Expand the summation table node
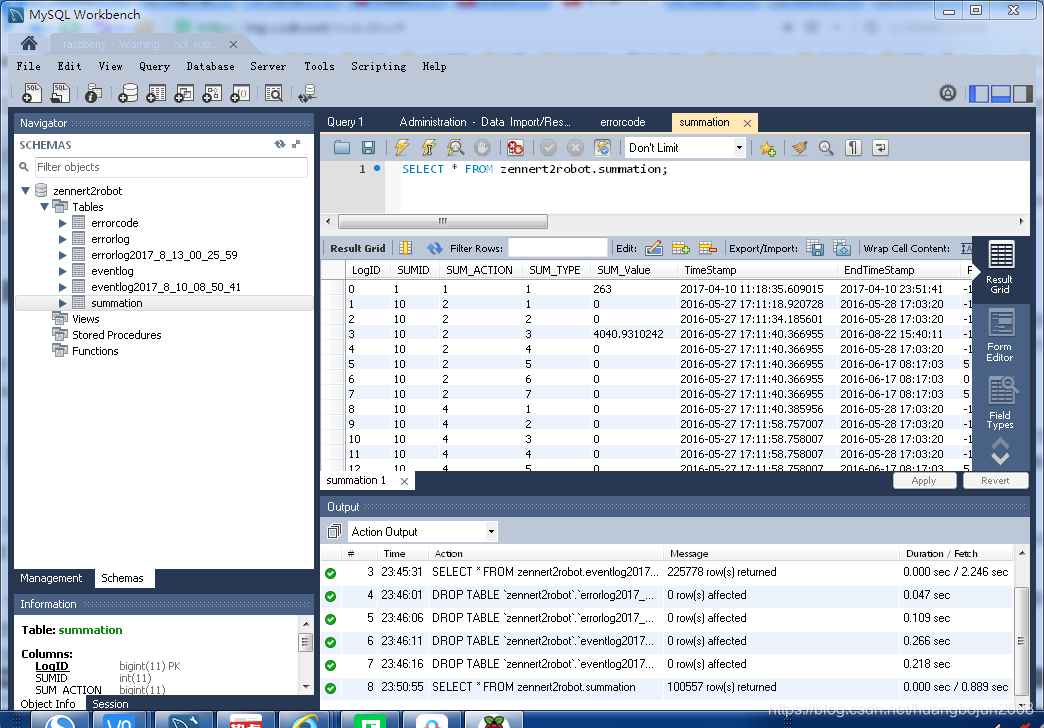The height and width of the screenshot is (728, 1044). (63, 303)
